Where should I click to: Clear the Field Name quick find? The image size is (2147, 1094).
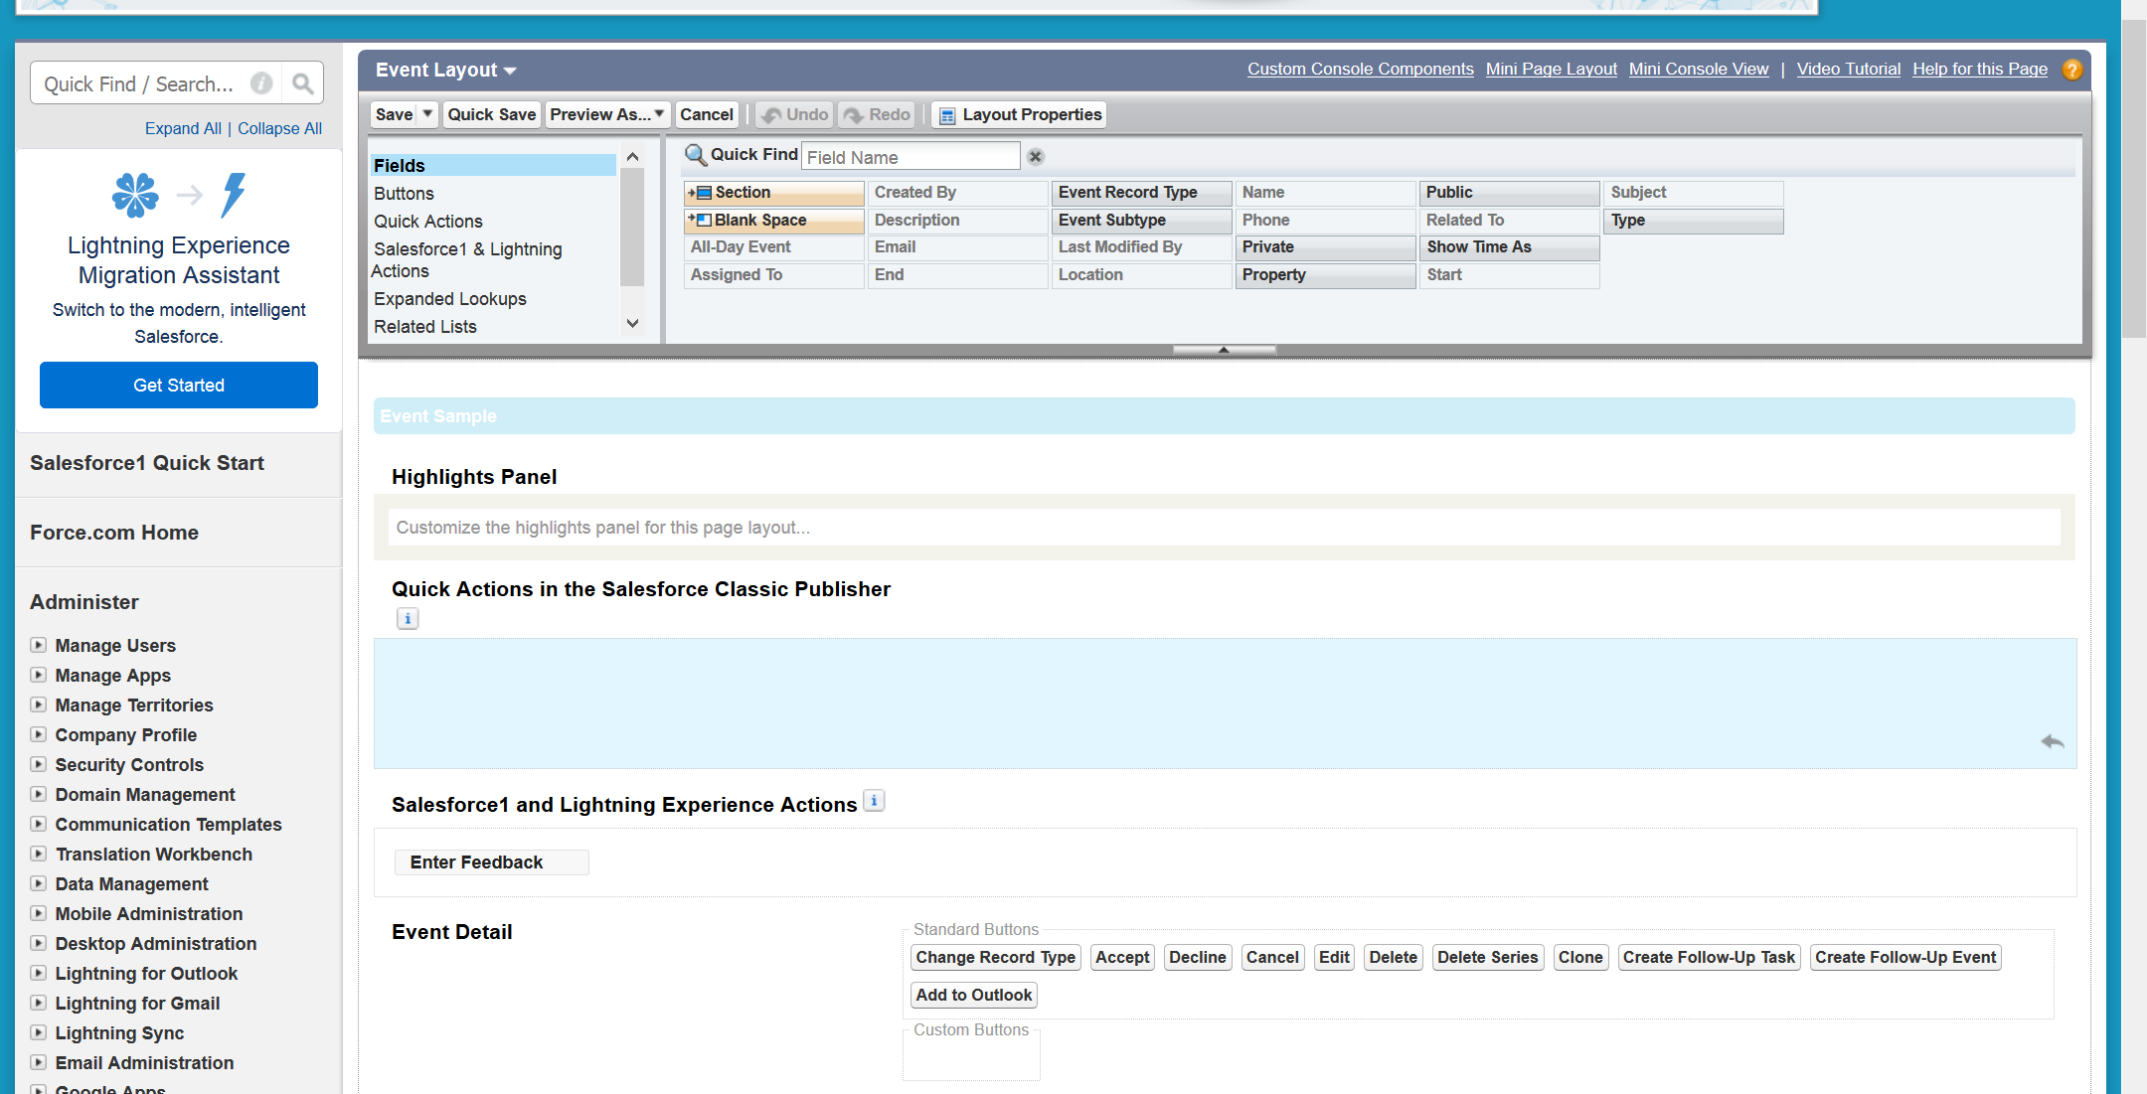coord(1035,157)
